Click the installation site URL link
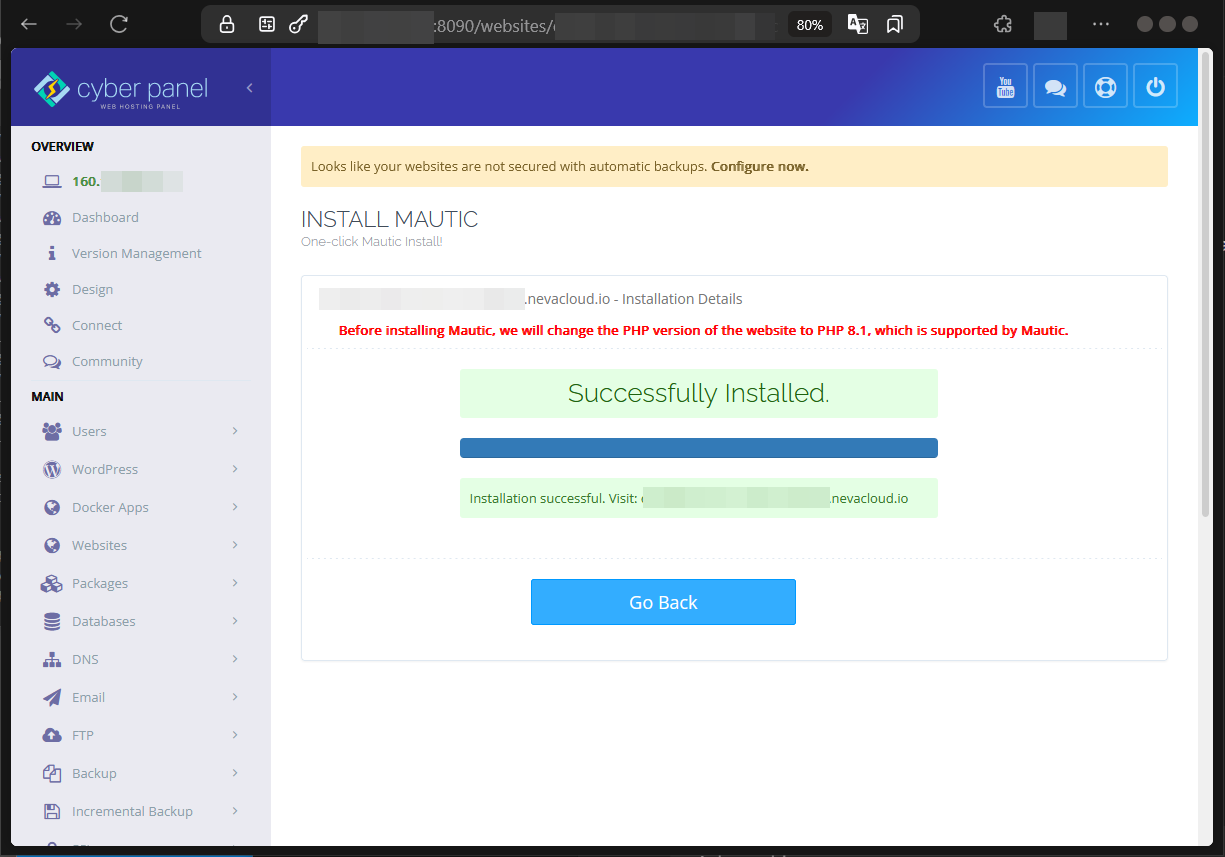Screen dimensions: 1225x857 pos(775,498)
